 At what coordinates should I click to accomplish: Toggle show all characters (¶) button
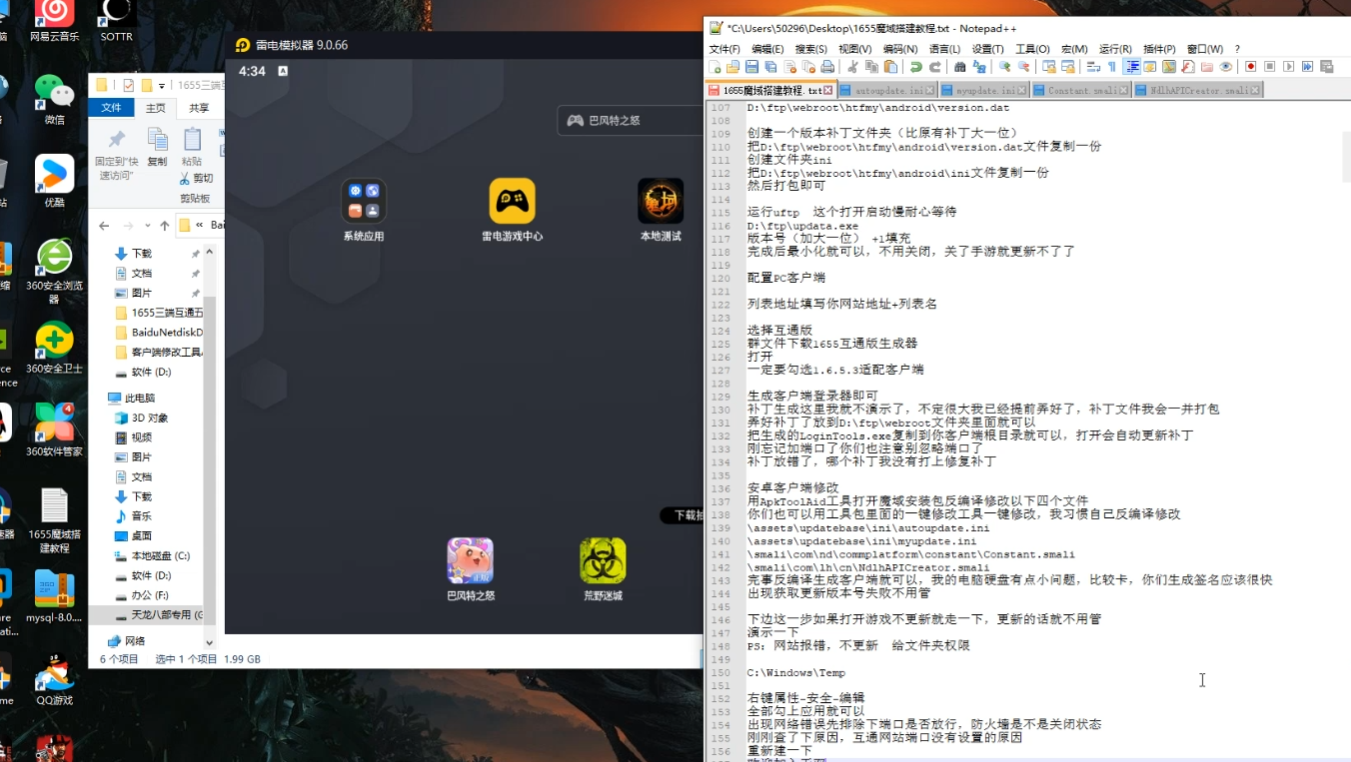[1112, 67]
